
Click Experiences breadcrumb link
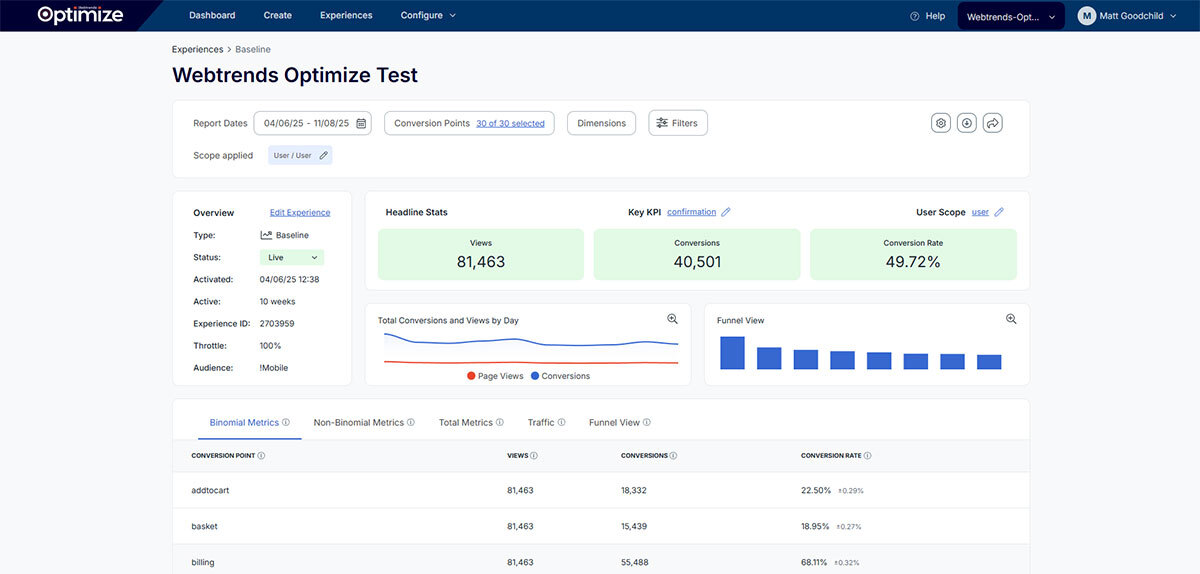click(198, 49)
